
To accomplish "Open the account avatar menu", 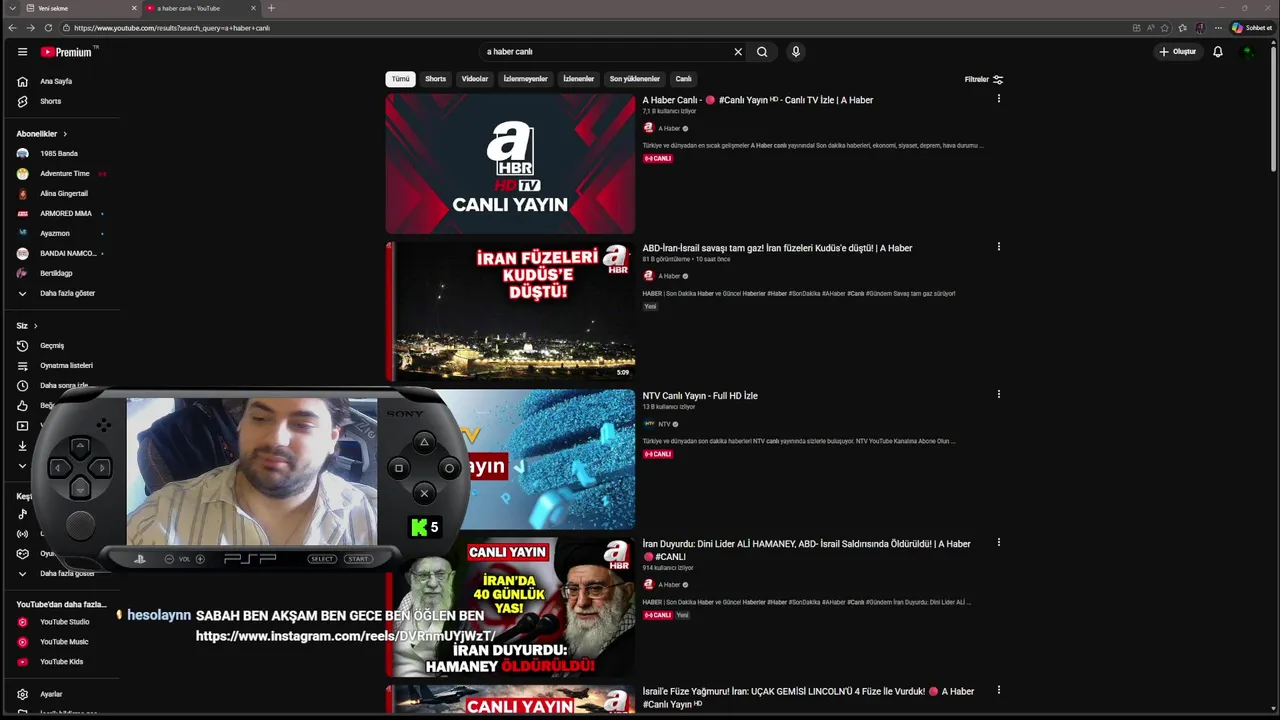I will (x=1247, y=52).
